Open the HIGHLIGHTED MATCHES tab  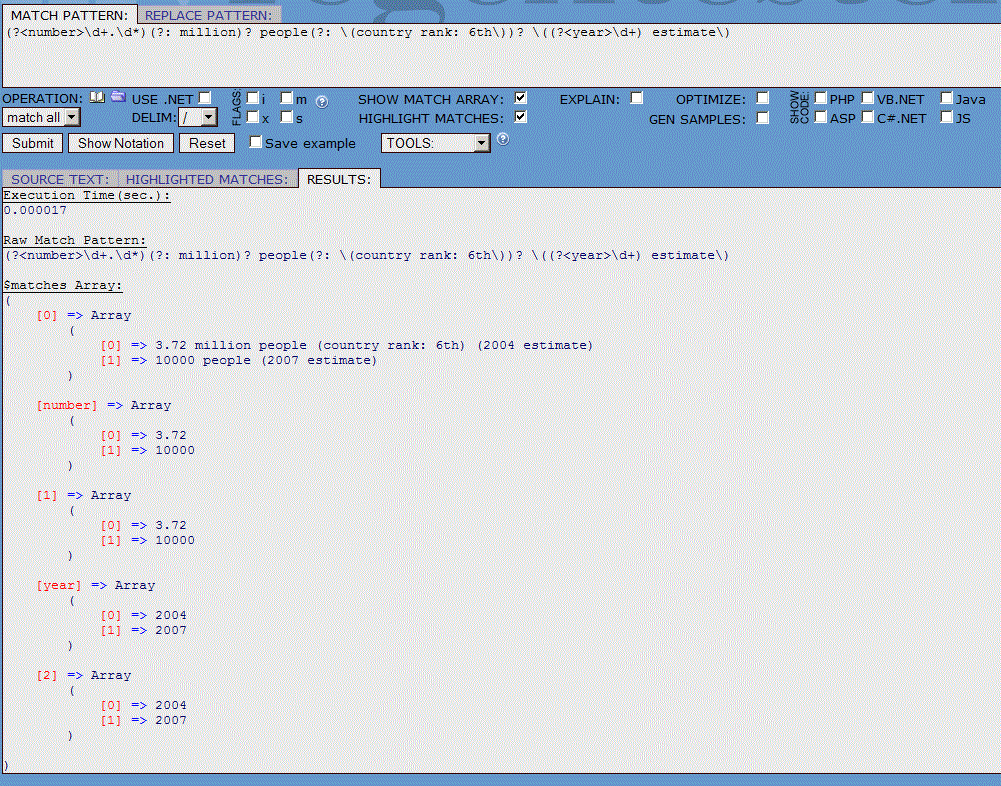tap(207, 179)
